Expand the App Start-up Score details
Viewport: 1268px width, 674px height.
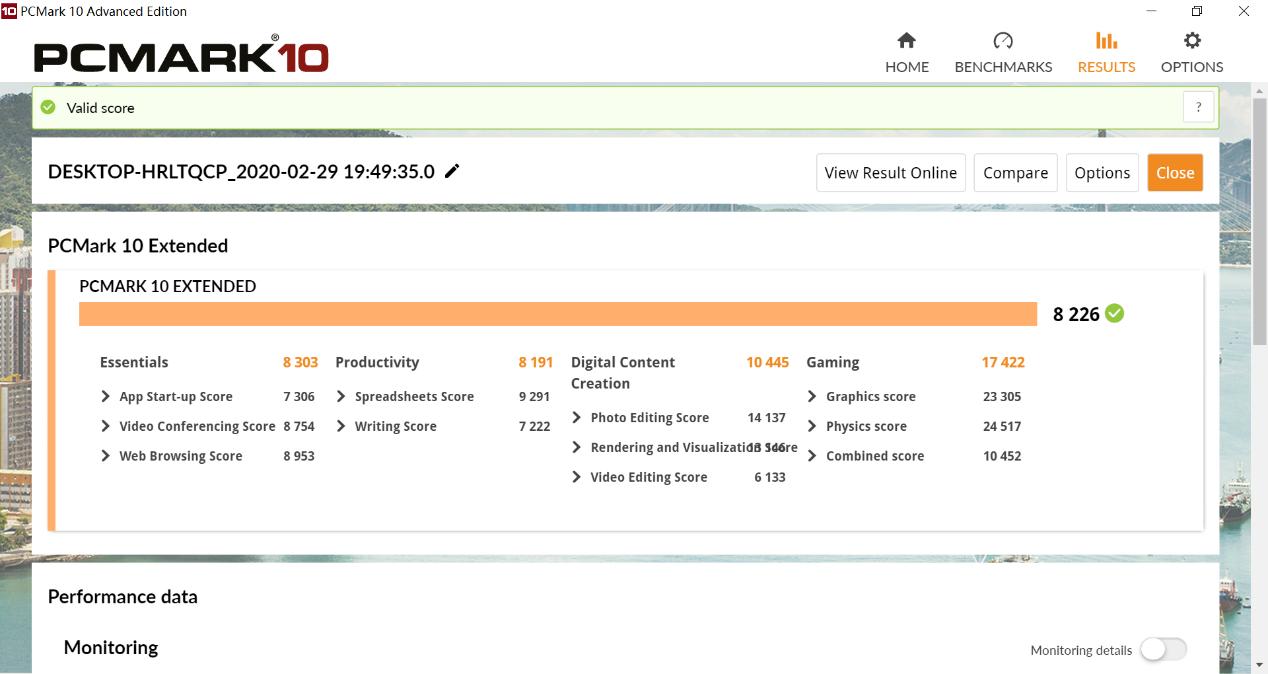104,396
